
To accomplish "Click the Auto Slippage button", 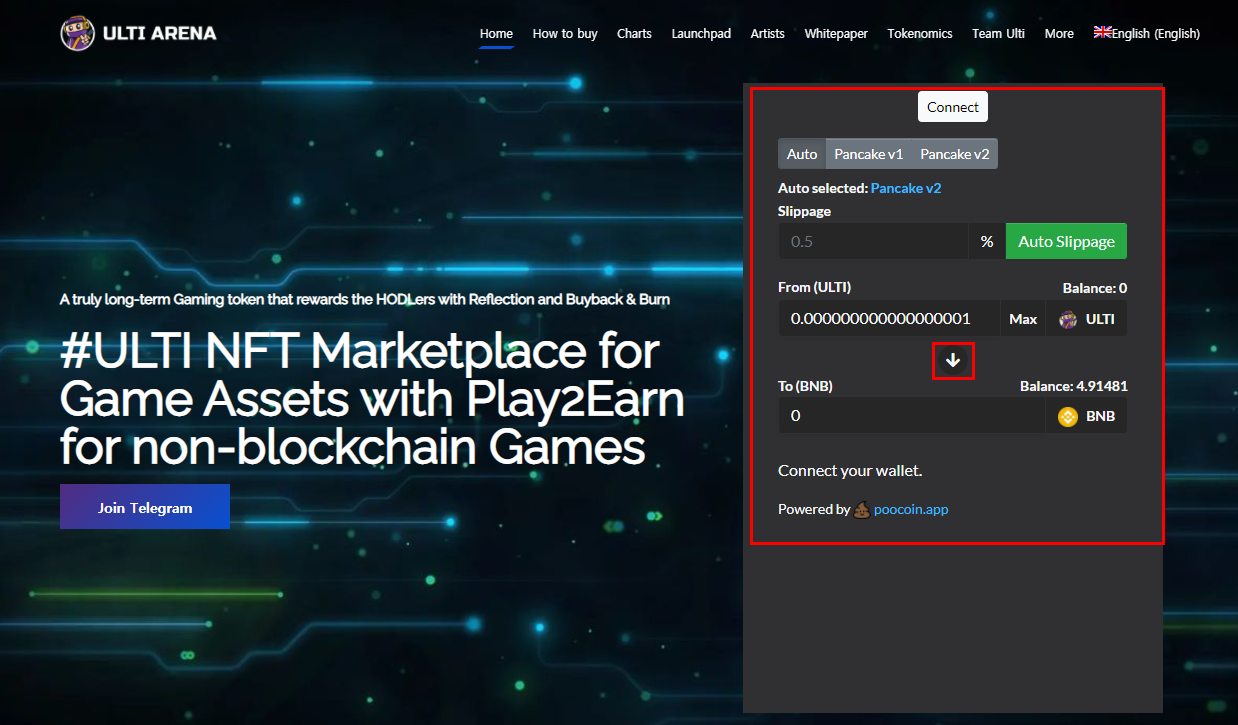I will (1066, 241).
